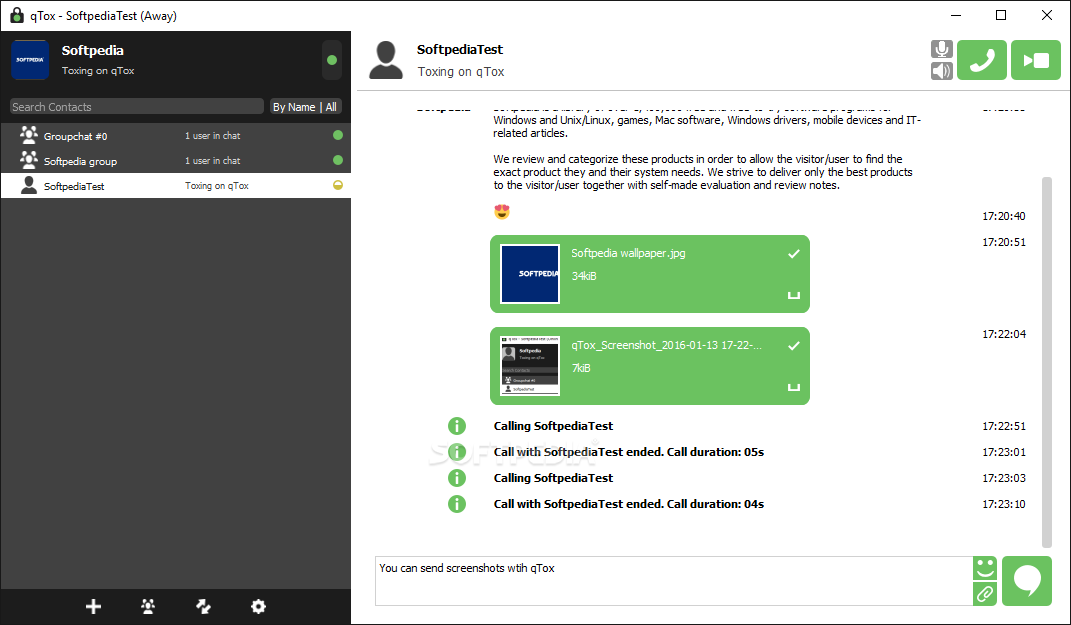
Task: Click the message text input box
Action: pos(673,581)
